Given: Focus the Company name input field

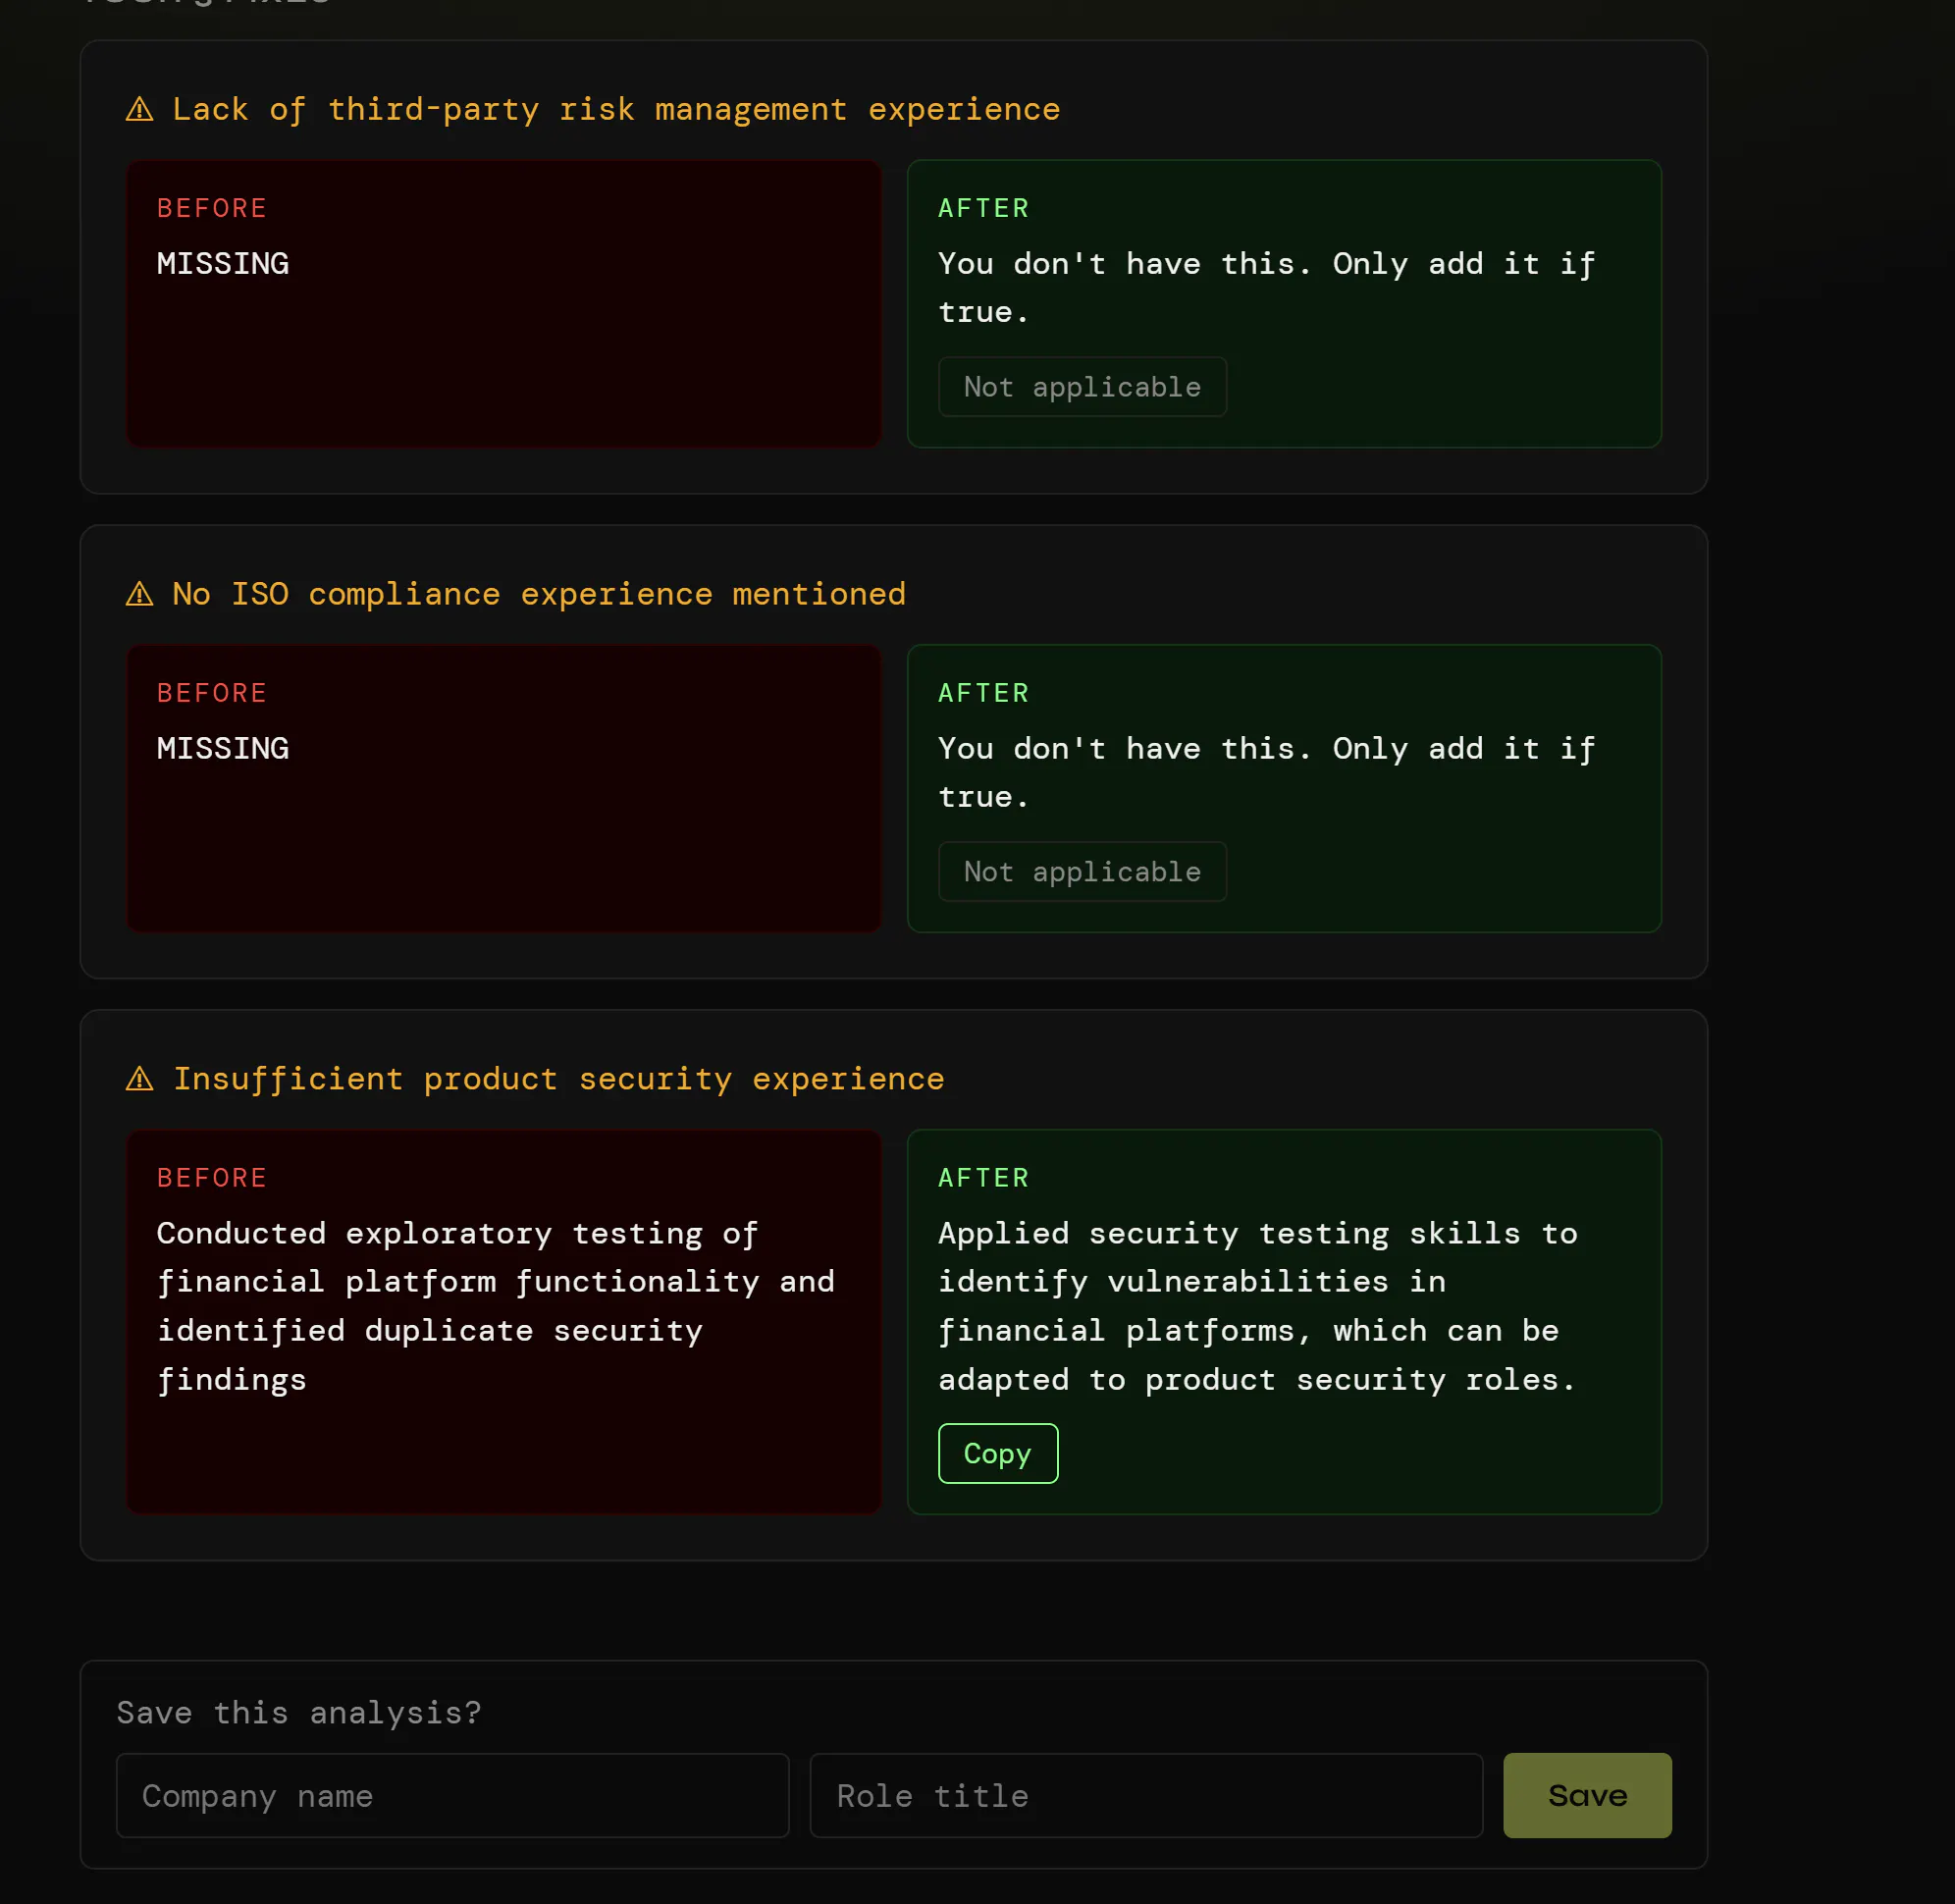Looking at the screenshot, I should [452, 1795].
